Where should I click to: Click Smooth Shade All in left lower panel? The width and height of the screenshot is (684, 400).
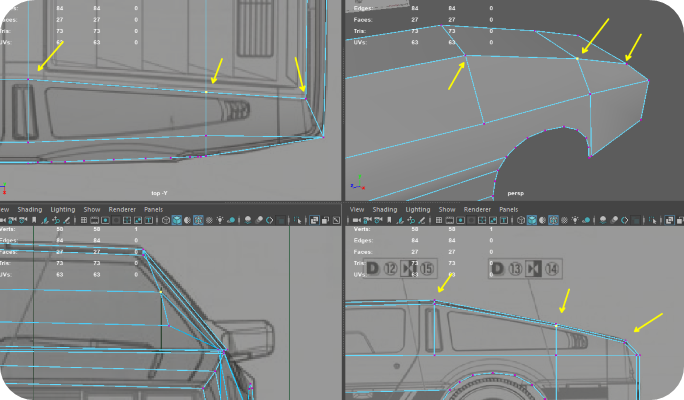[177, 220]
